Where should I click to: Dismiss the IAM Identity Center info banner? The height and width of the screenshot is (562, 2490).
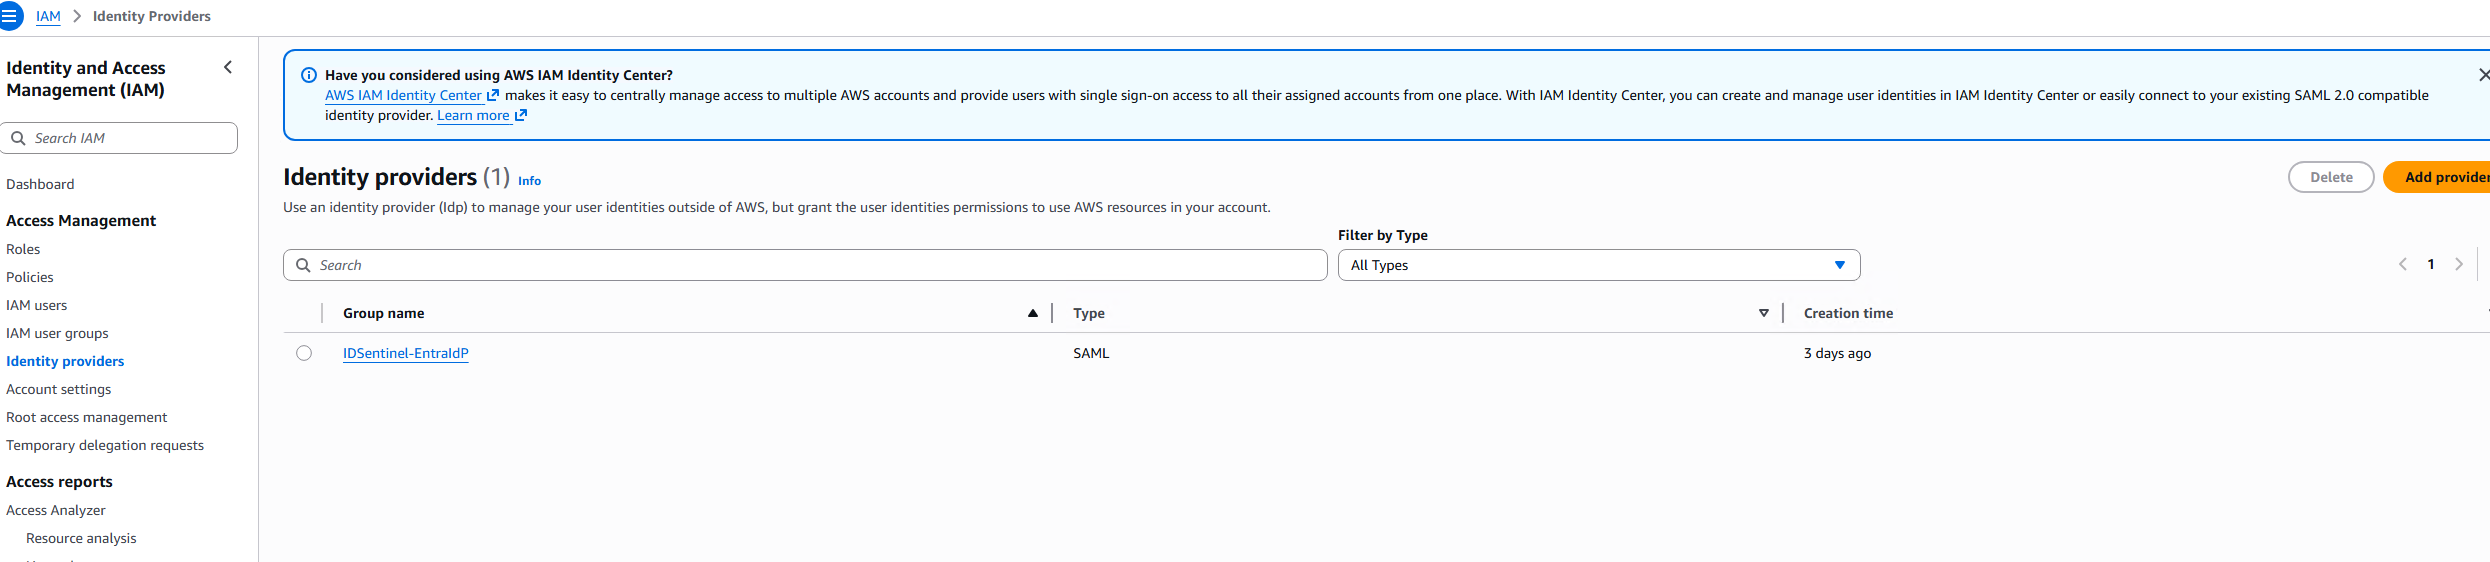tap(2483, 75)
